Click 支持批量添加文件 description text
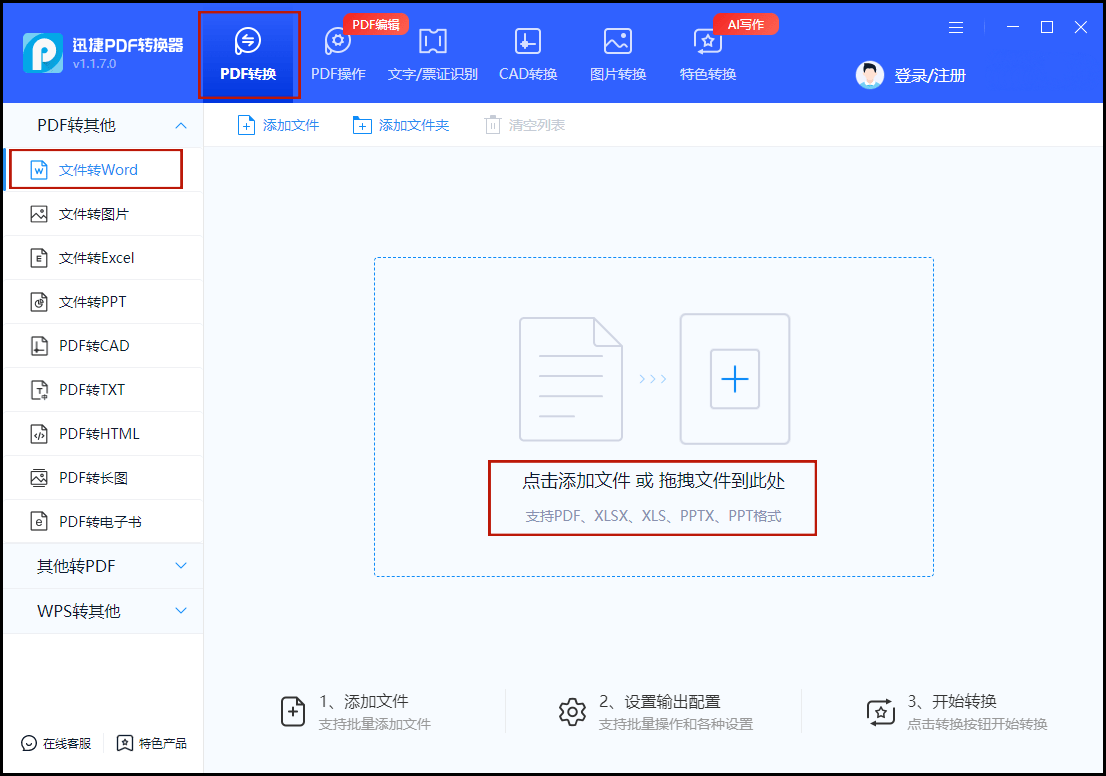 375,725
